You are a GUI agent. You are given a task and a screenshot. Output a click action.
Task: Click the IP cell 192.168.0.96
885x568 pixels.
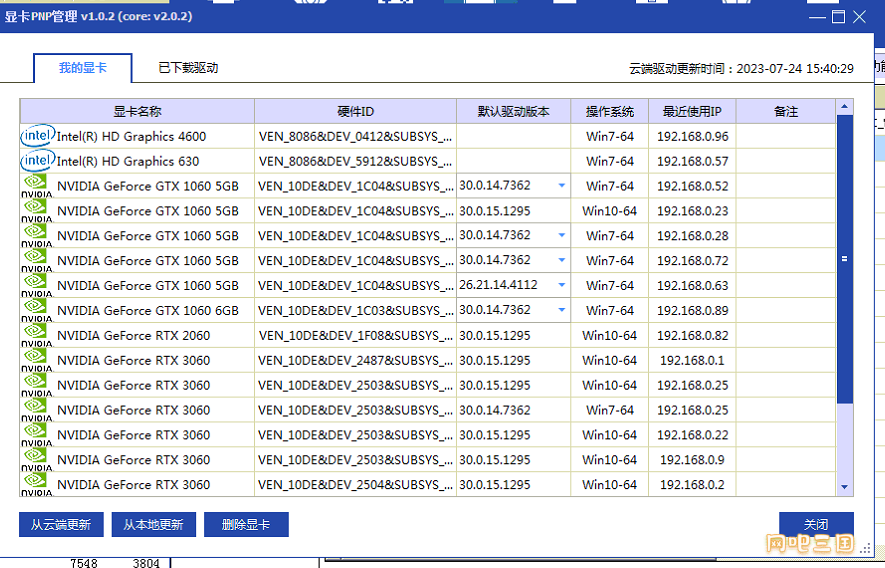(x=693, y=136)
